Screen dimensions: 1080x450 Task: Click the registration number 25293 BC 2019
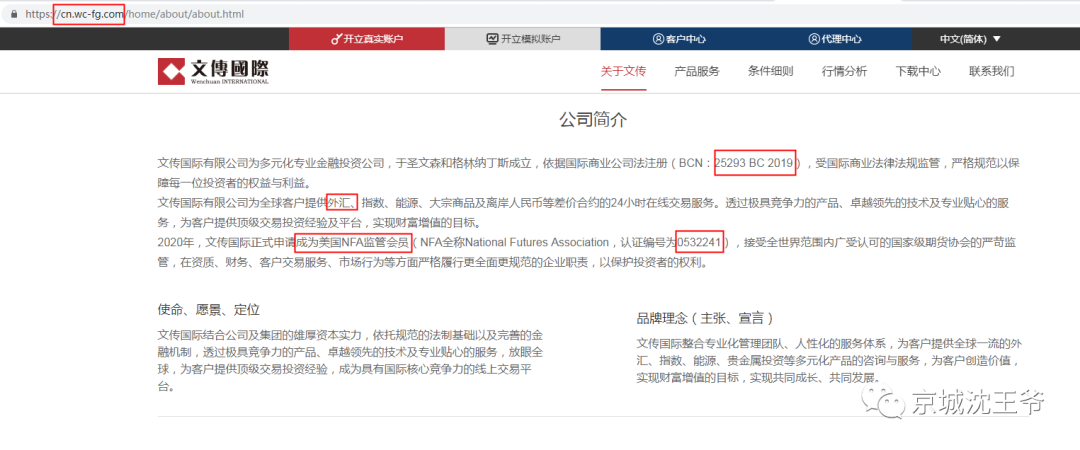[x=754, y=163]
